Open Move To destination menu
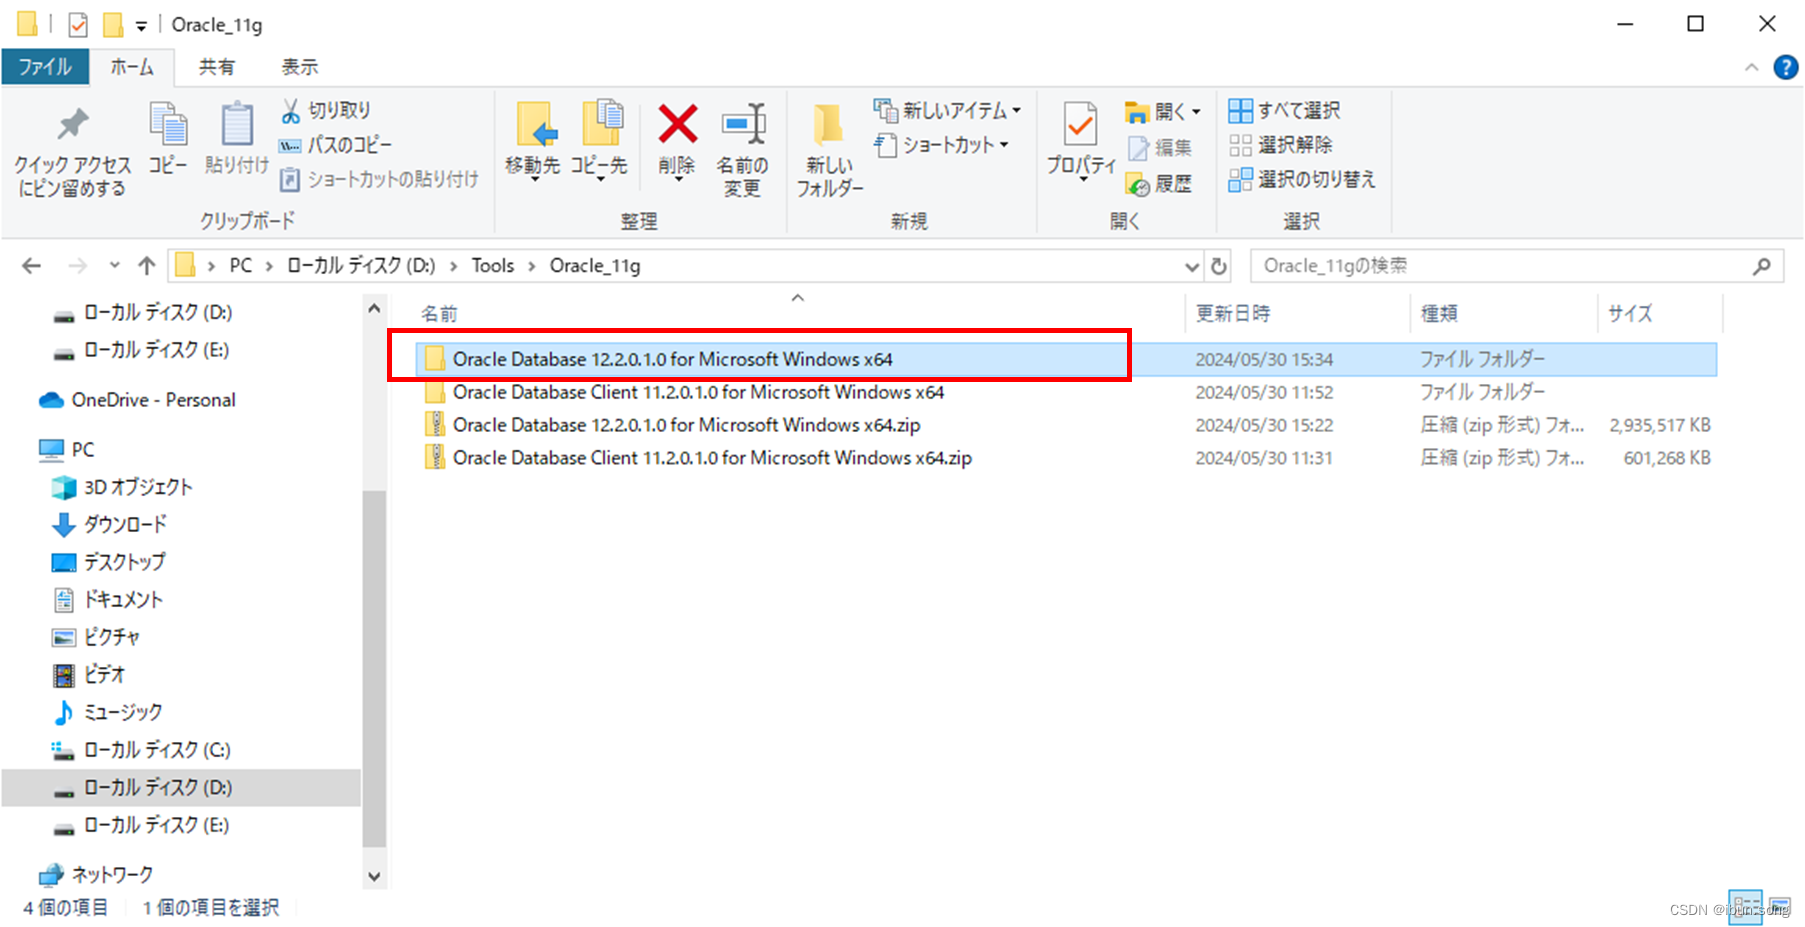The height and width of the screenshot is (927, 1805). pyautogui.click(x=533, y=140)
